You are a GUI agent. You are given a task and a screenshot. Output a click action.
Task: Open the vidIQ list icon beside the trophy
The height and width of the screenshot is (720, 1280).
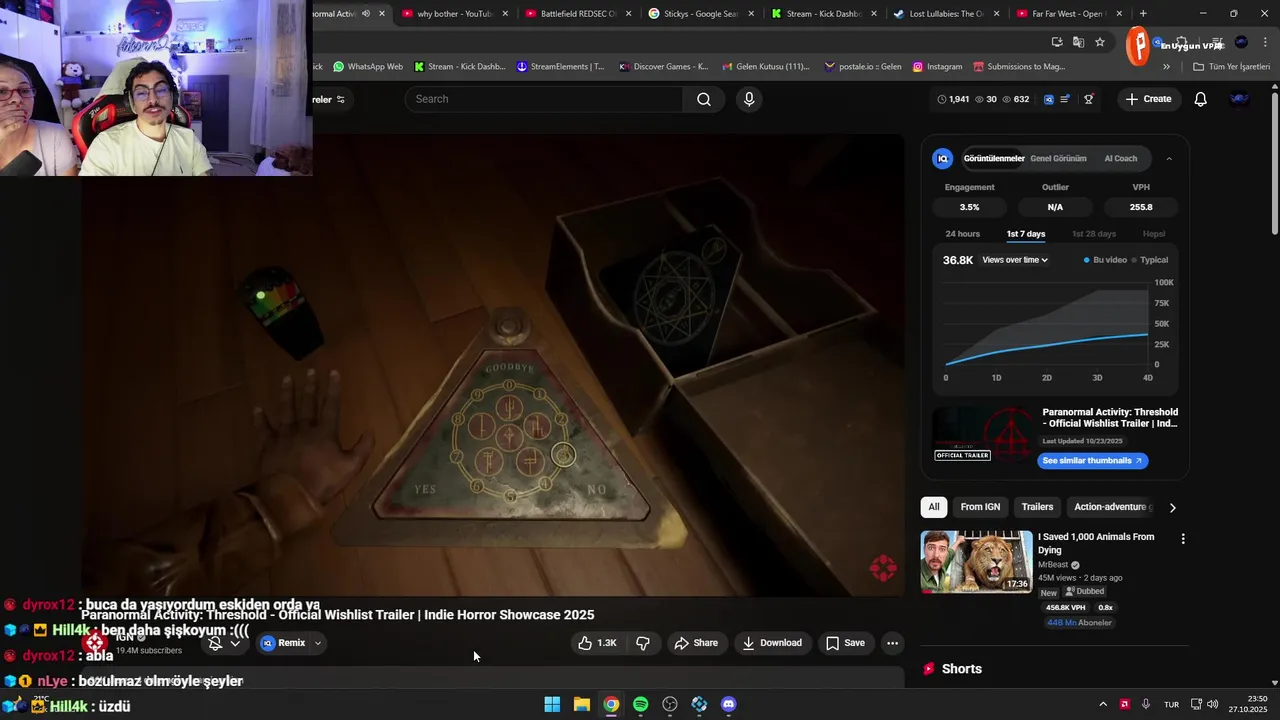click(1066, 99)
